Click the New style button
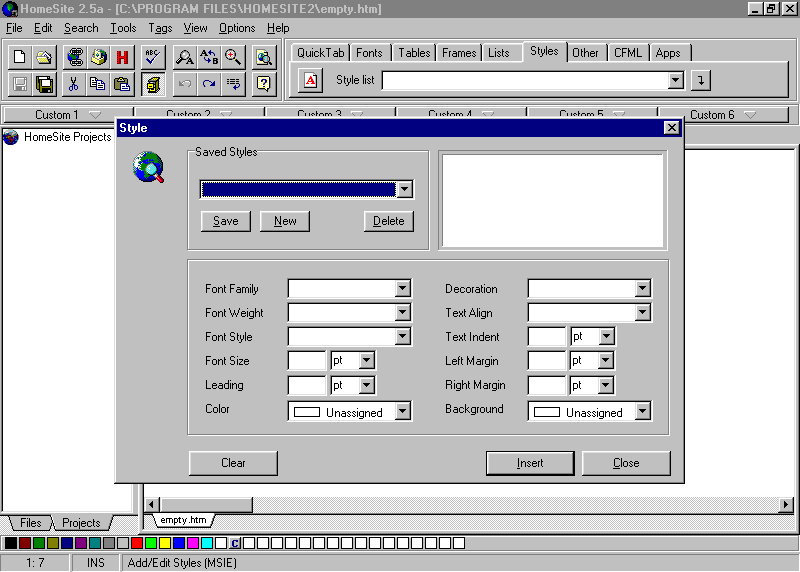The image size is (800, 572). (x=285, y=221)
